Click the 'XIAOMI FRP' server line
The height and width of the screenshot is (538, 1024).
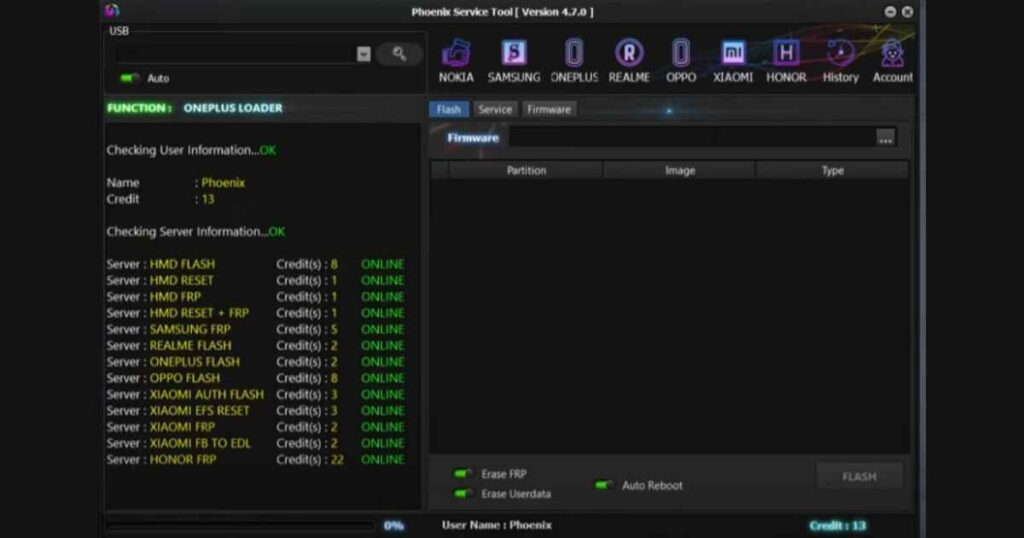coord(255,428)
